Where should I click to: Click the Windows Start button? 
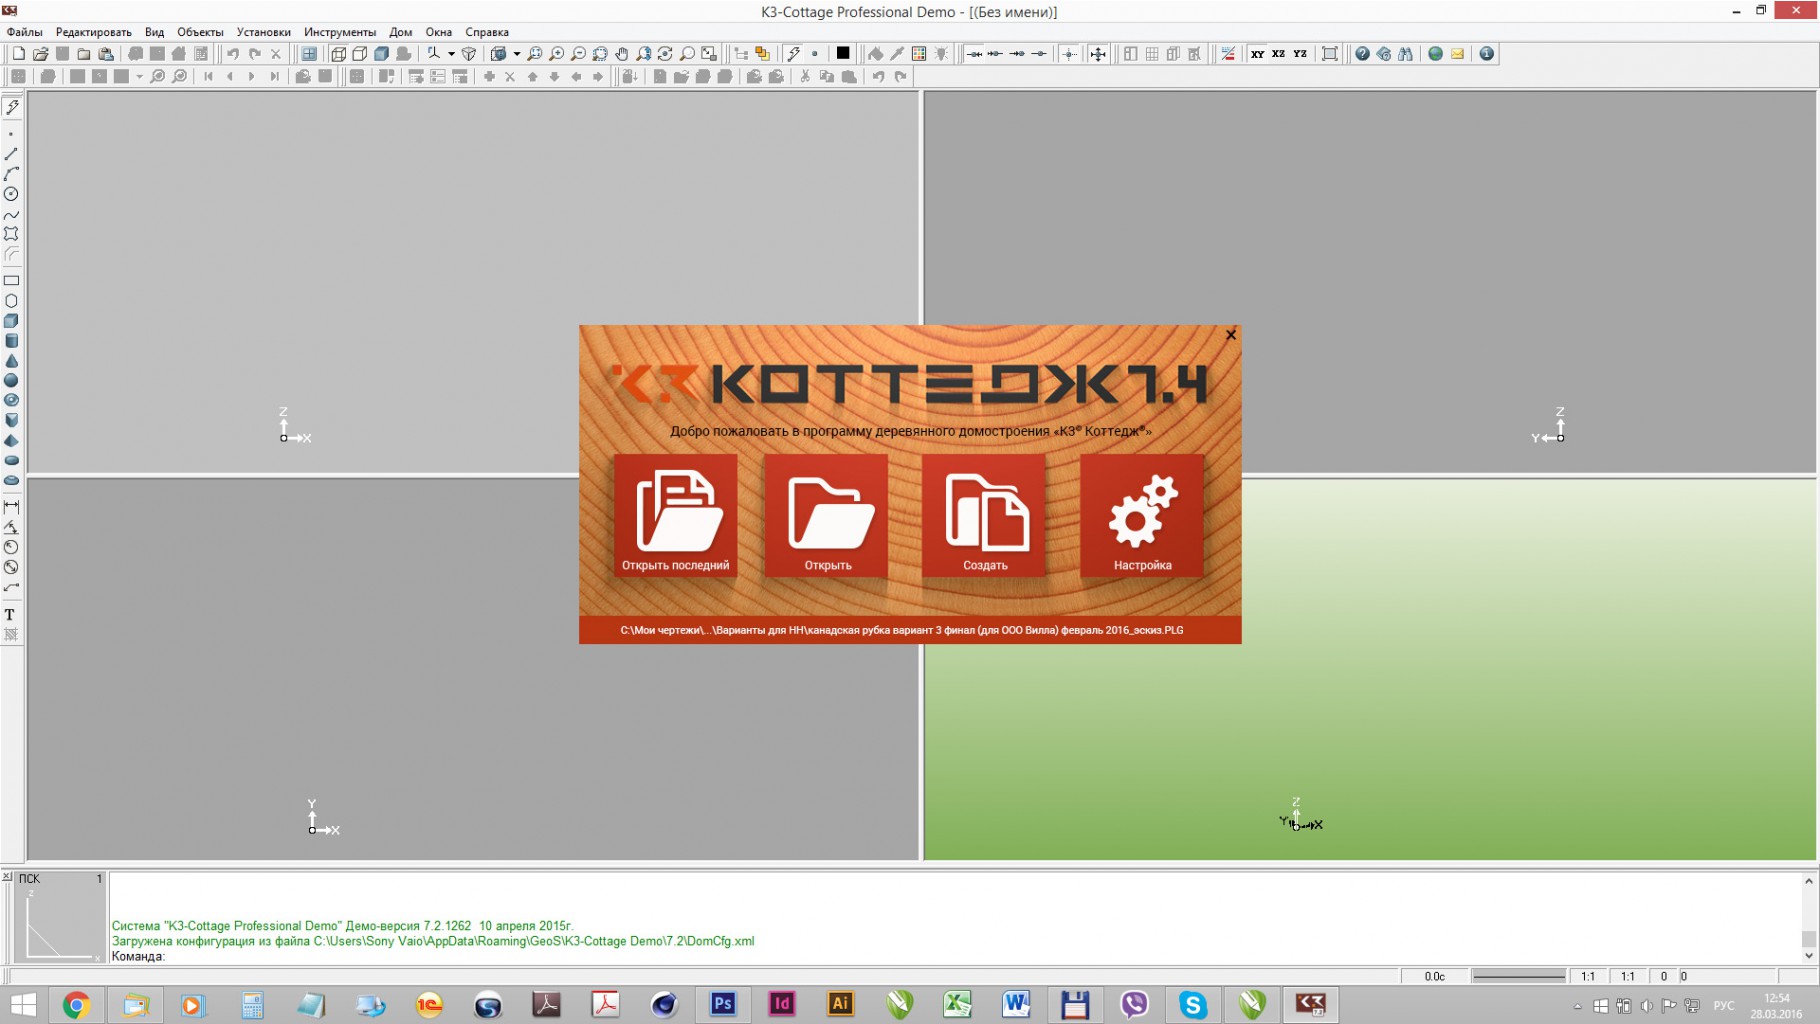click(x=23, y=1004)
